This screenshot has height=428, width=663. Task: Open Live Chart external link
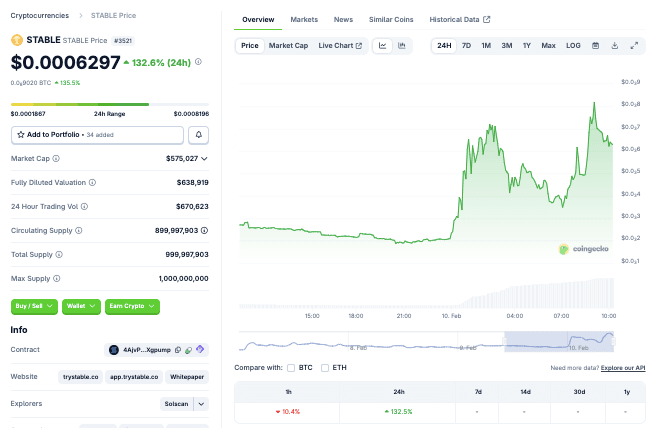(340, 46)
